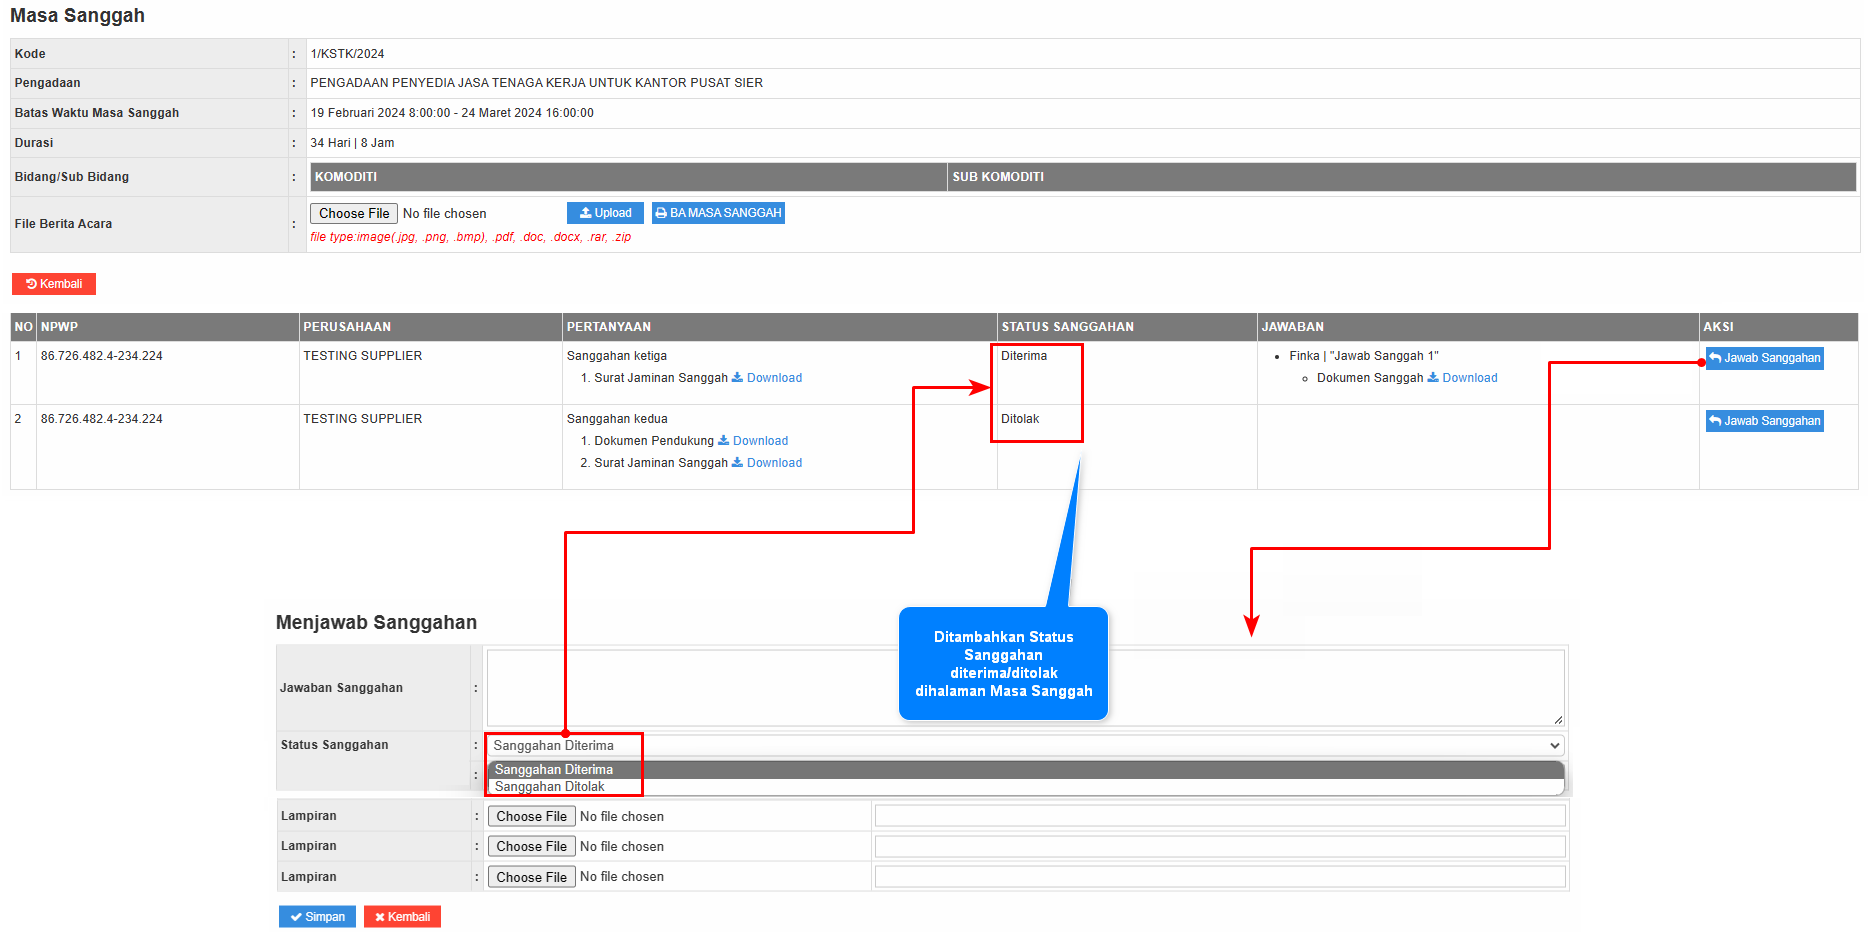Viewport: 1868px width, 932px height.
Task: Click the NPWP number in row 2
Action: [101, 419]
